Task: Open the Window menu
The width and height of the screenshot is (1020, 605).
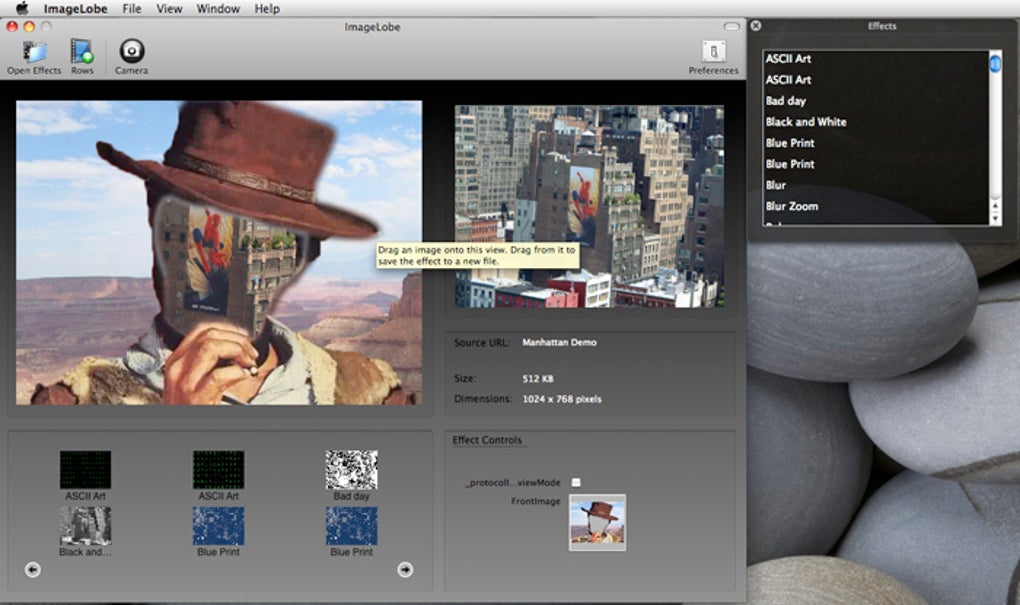Action: coord(218,8)
